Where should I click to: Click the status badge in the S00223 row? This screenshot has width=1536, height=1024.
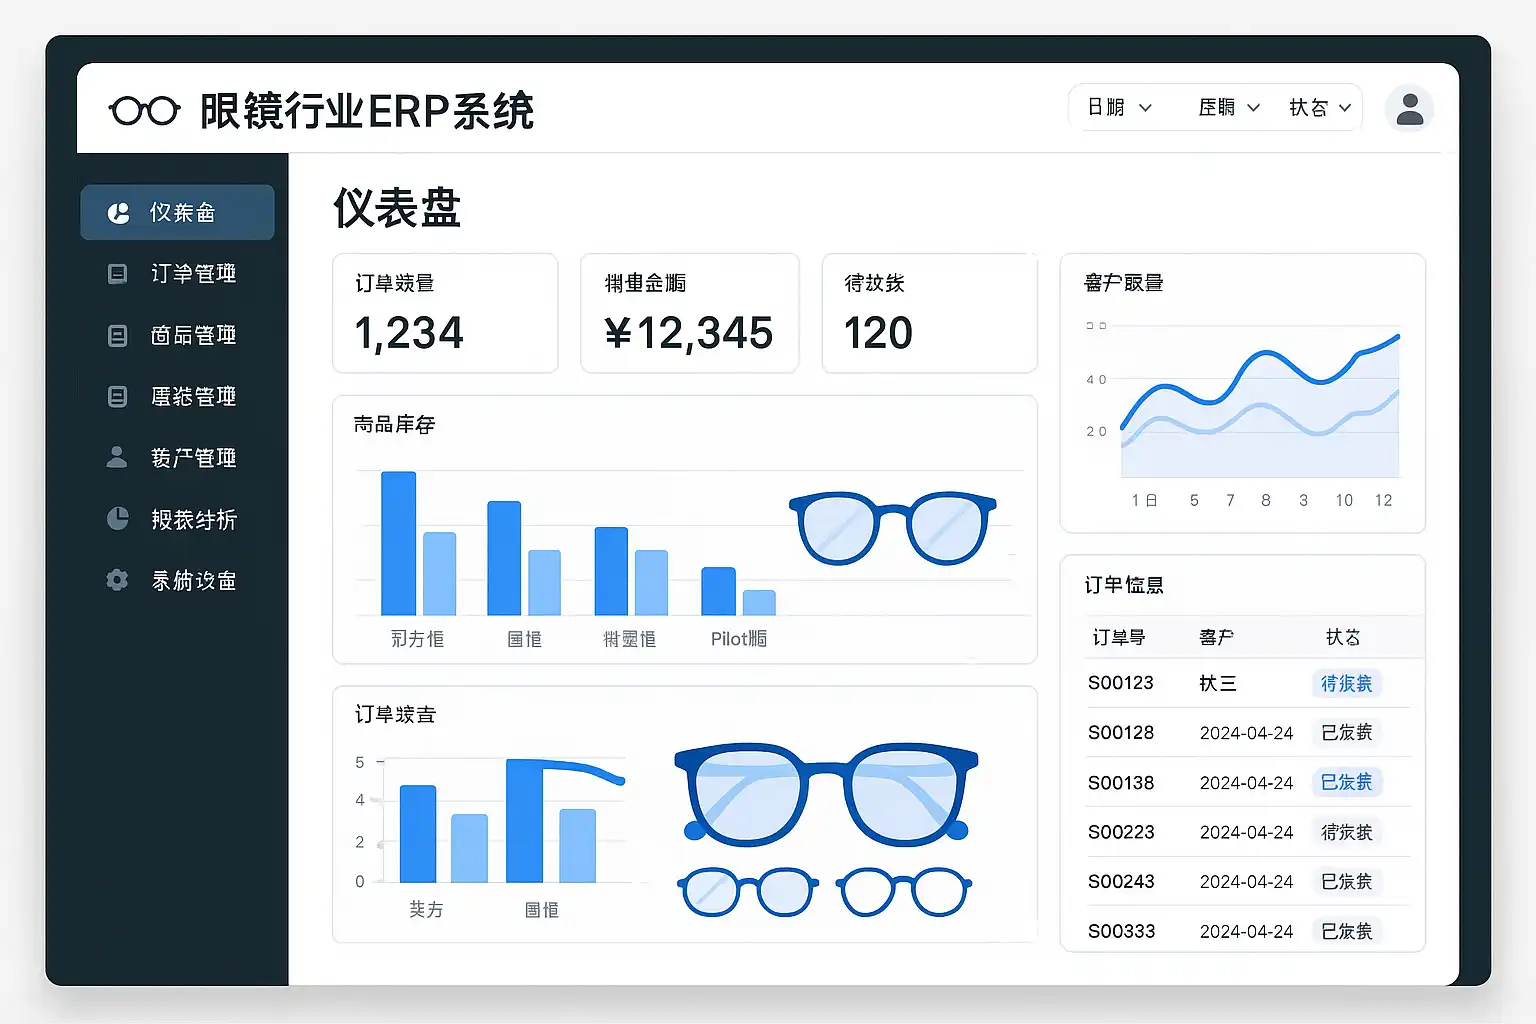click(1347, 832)
